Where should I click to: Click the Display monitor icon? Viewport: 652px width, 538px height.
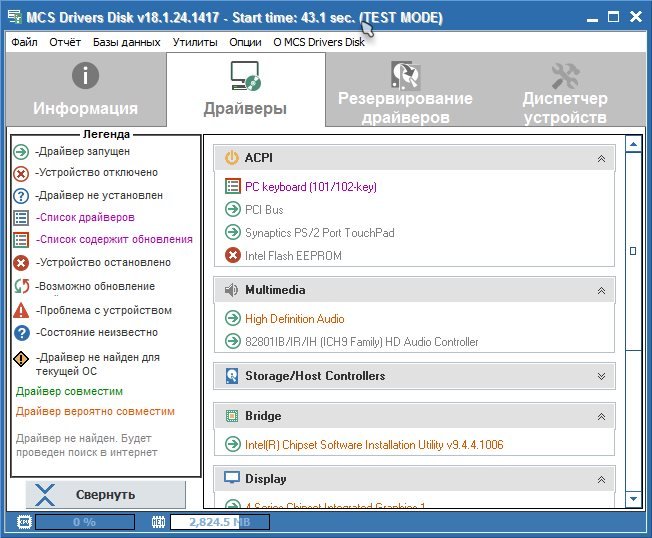[x=232, y=477]
